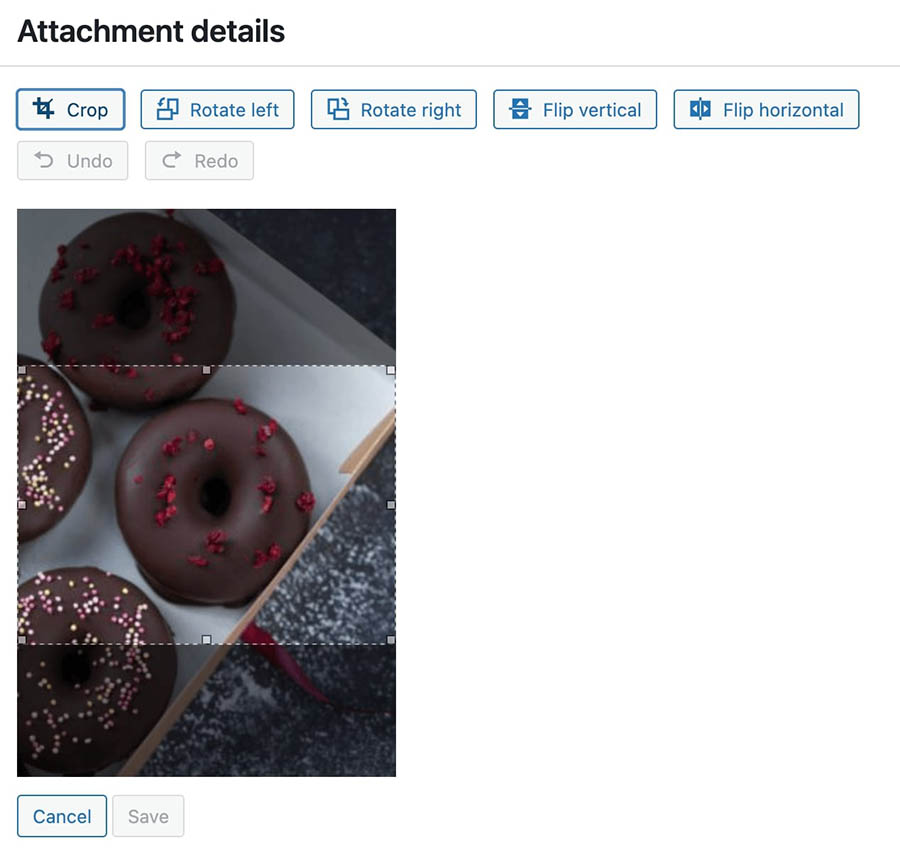Click the Redo arrow icon
The width and height of the screenshot is (900, 865).
[x=171, y=160]
